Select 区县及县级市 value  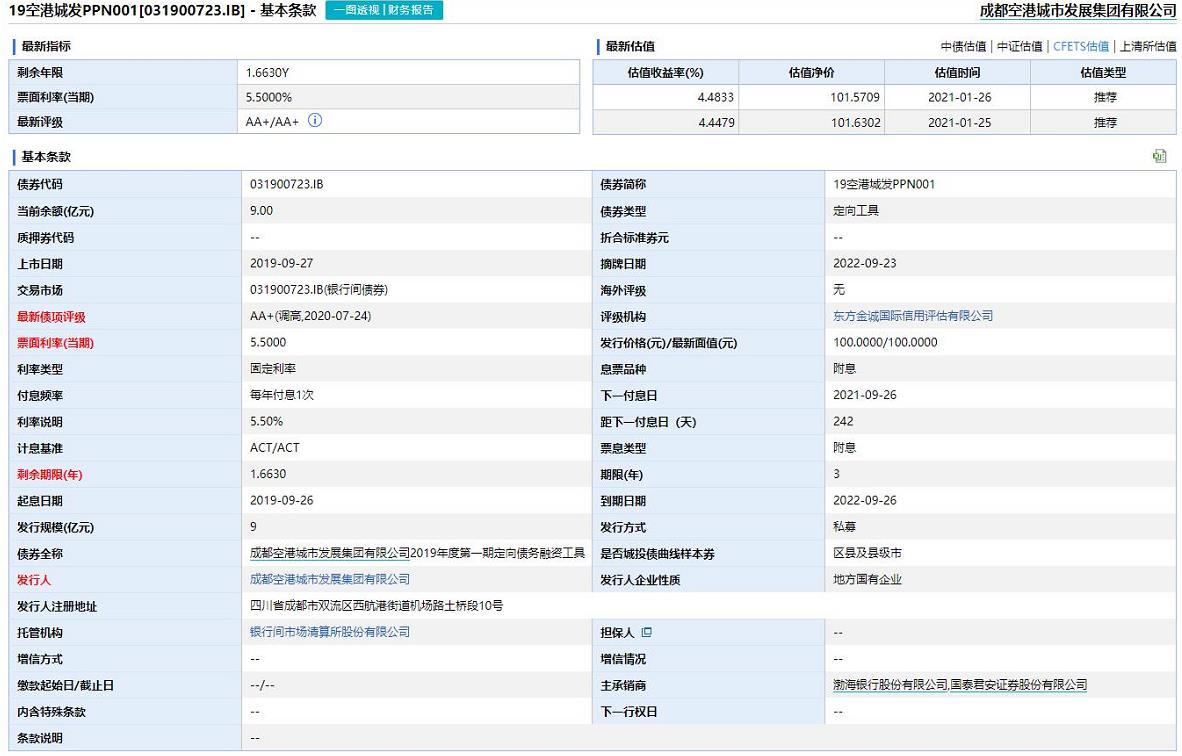(868, 553)
